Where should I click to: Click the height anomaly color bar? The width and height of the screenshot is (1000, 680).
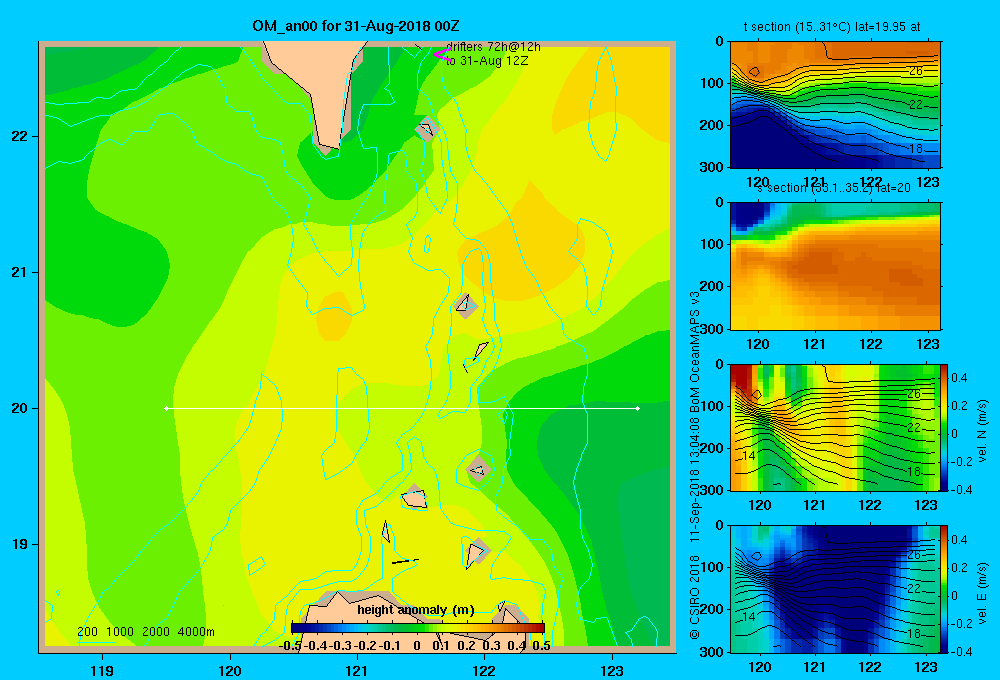(418, 627)
